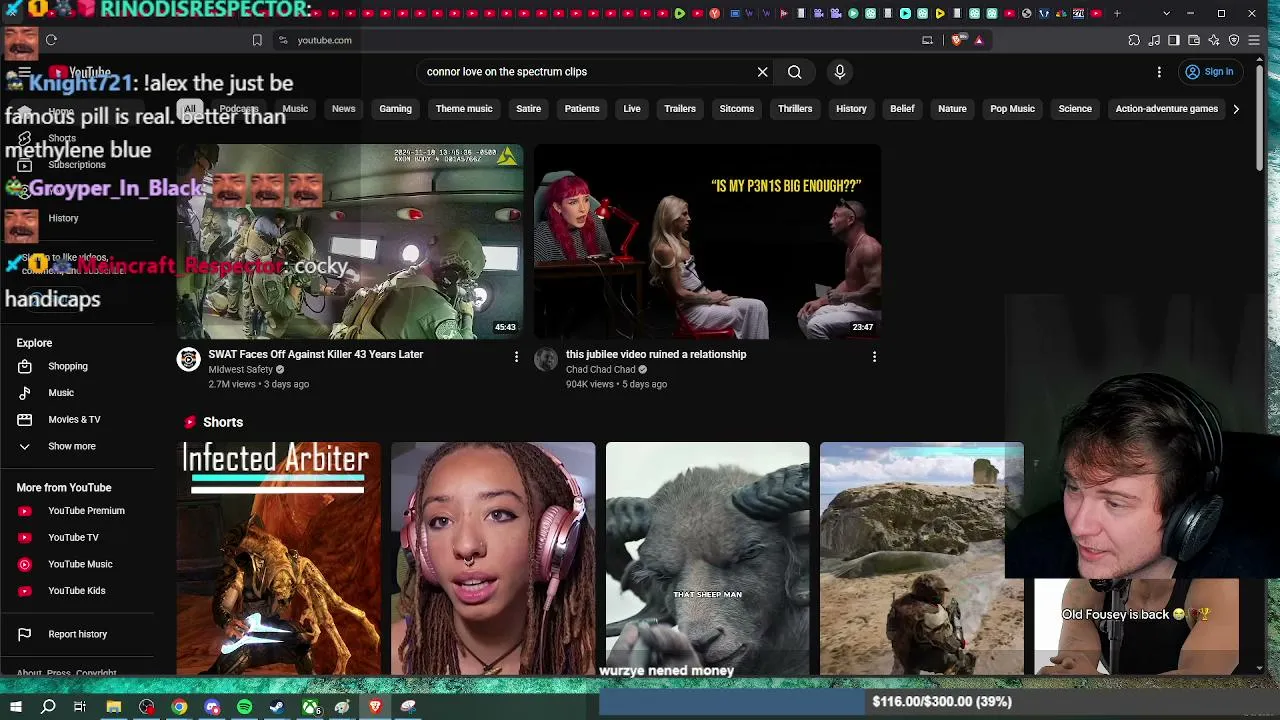The width and height of the screenshot is (1280, 720).
Task: Filter results by Pop Music chip
Action: coord(1012,109)
